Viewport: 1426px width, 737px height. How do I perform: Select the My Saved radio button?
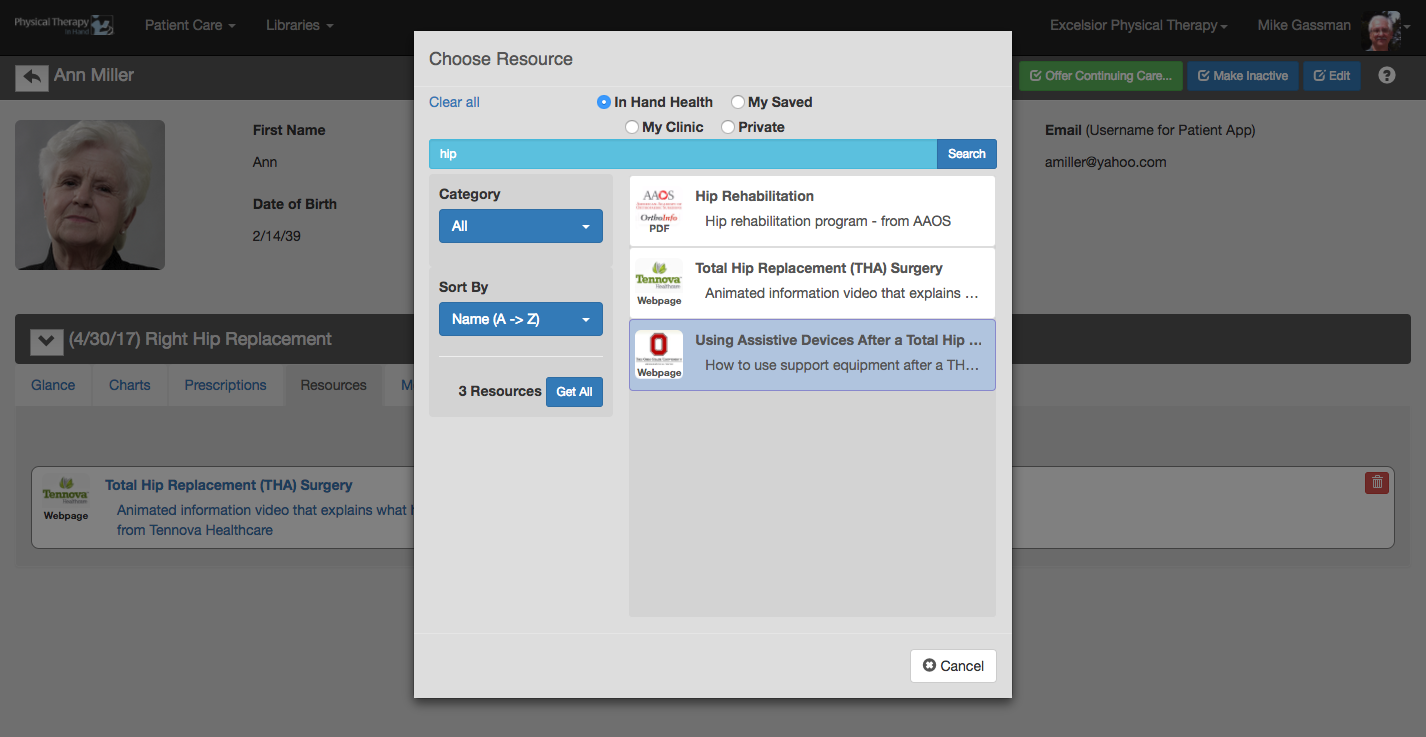tap(738, 102)
